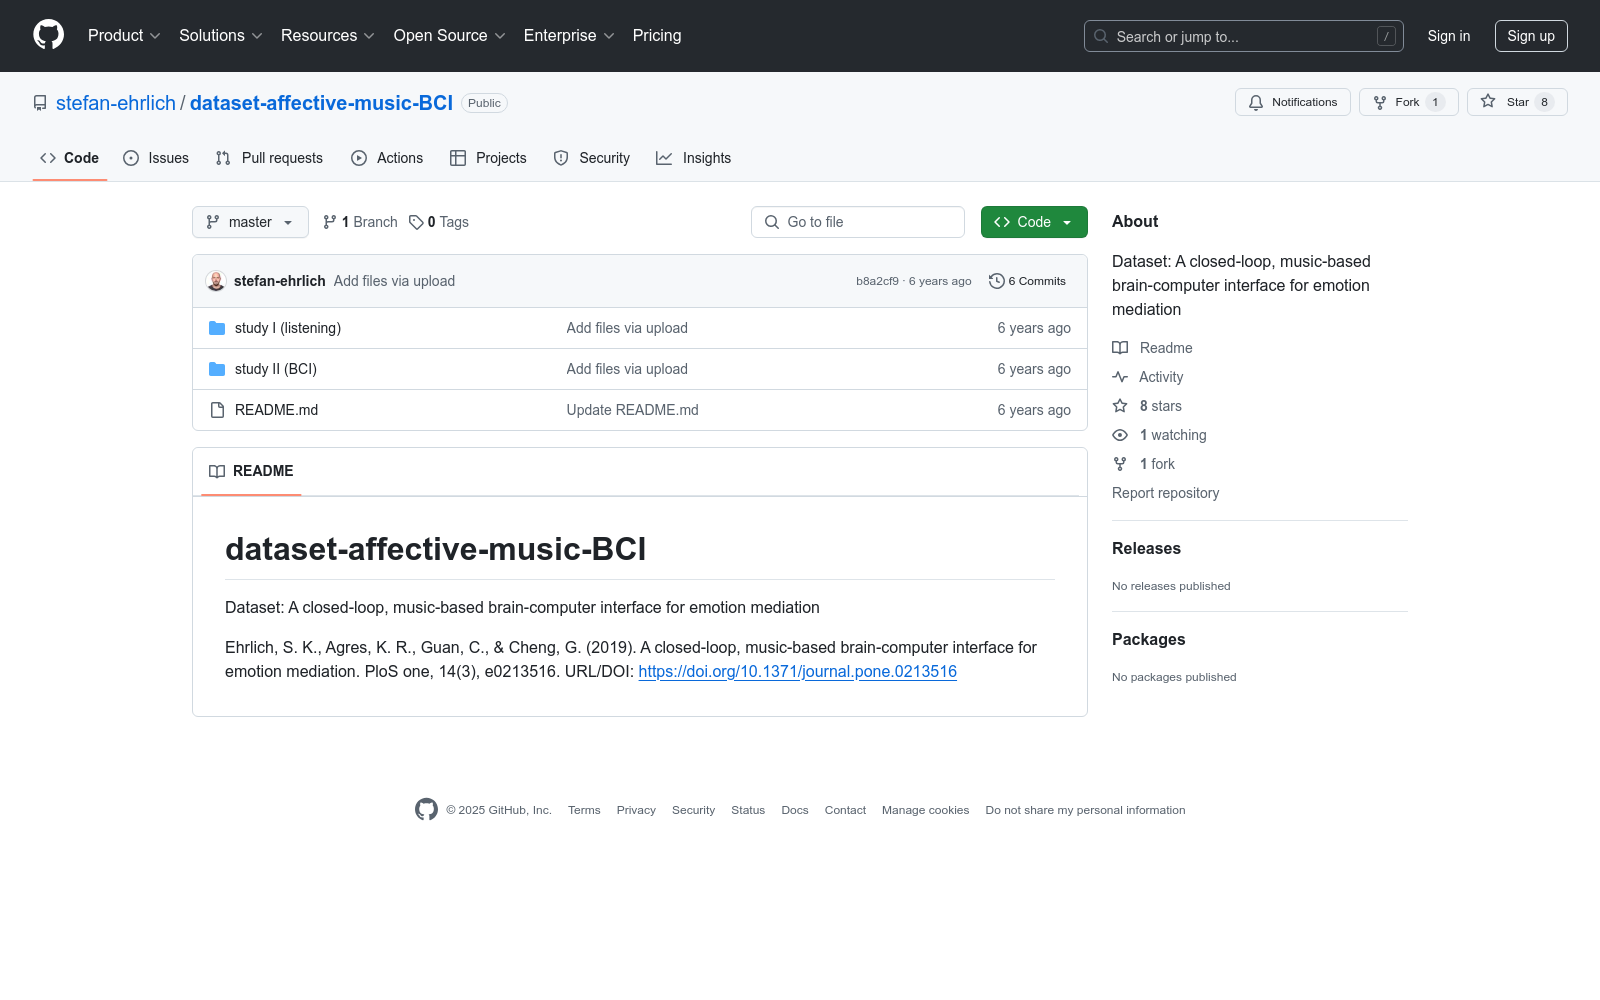View the 1 Branch link
The image size is (1600, 1000).
(x=360, y=222)
